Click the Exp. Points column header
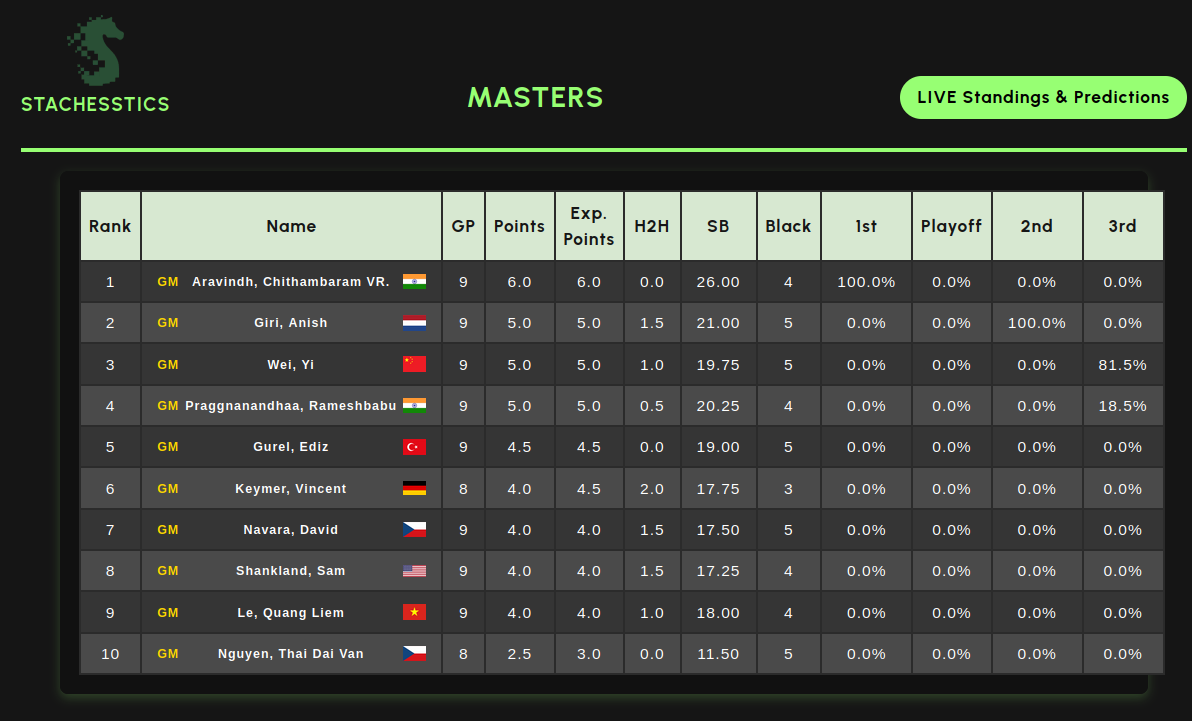 589,226
